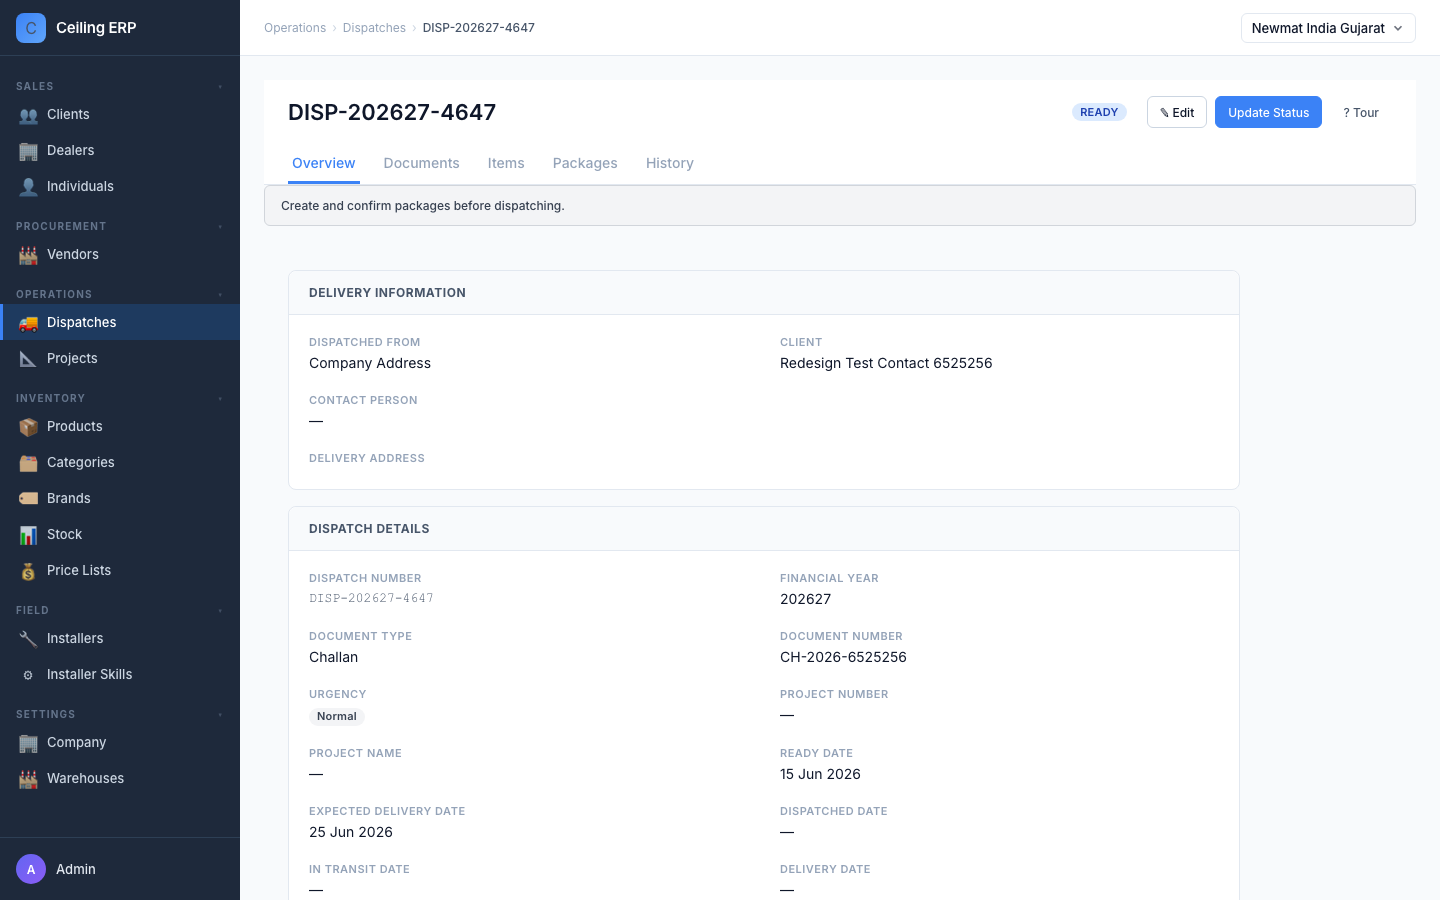Image resolution: width=1440 pixels, height=900 pixels.
Task: Click the ready date 15 Jun 2026
Action: click(x=820, y=774)
